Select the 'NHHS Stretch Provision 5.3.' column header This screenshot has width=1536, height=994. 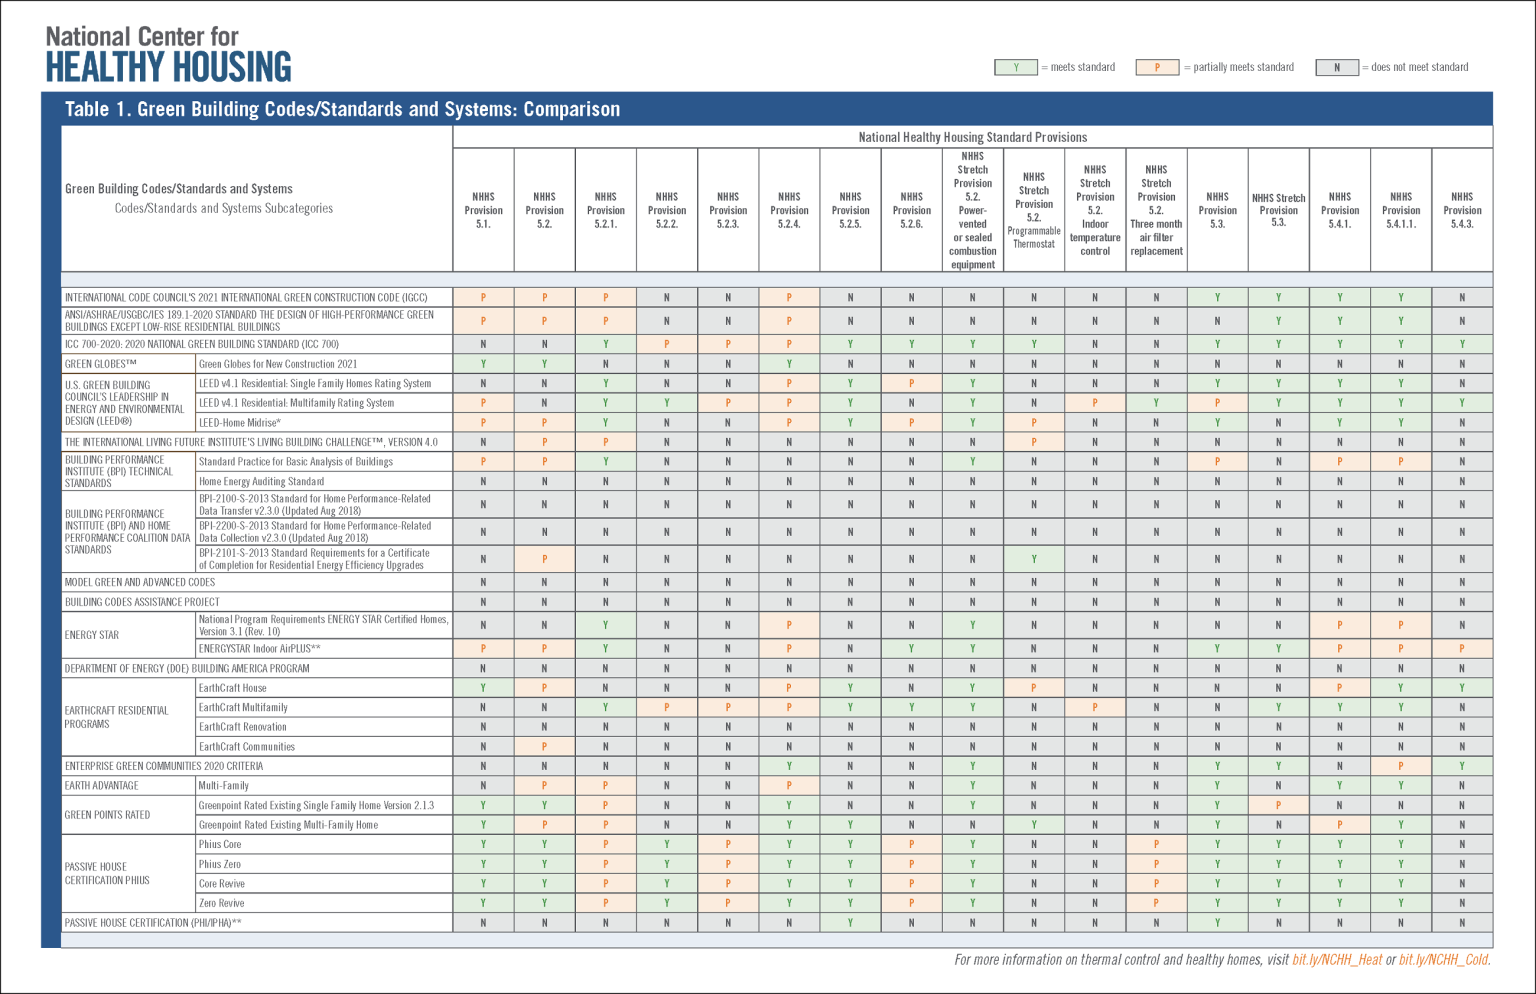pyautogui.click(x=1279, y=210)
